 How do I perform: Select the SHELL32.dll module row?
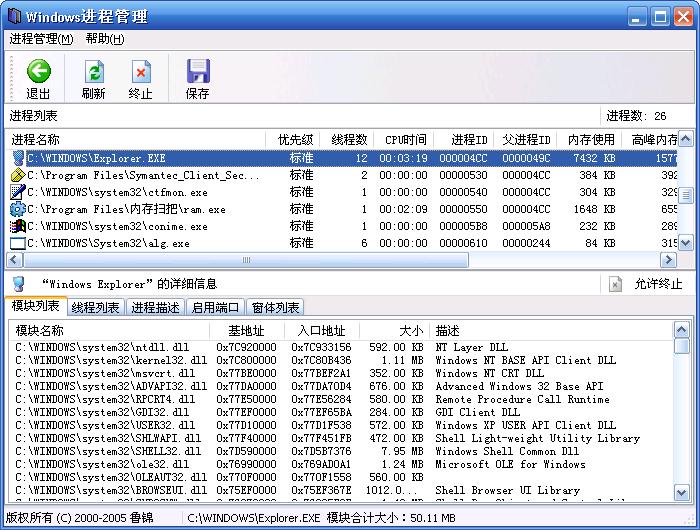341,451
